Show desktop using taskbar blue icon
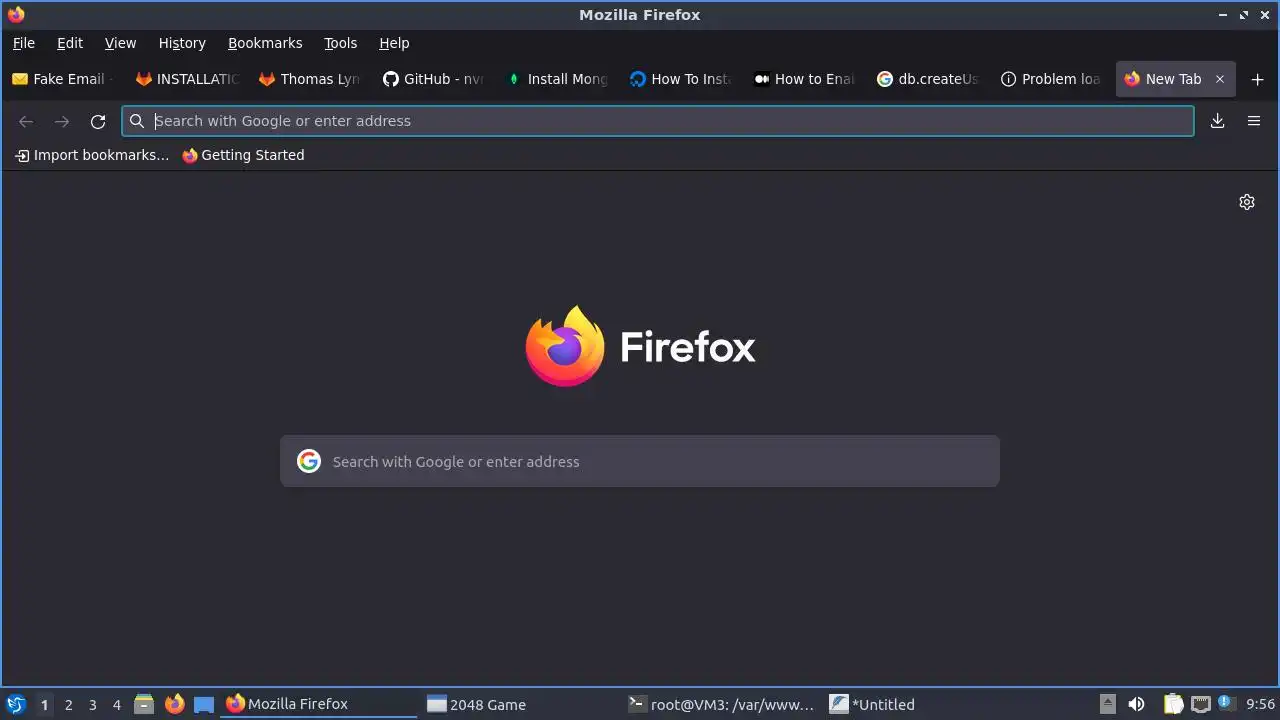Image resolution: width=1280 pixels, height=720 pixels. [204, 704]
